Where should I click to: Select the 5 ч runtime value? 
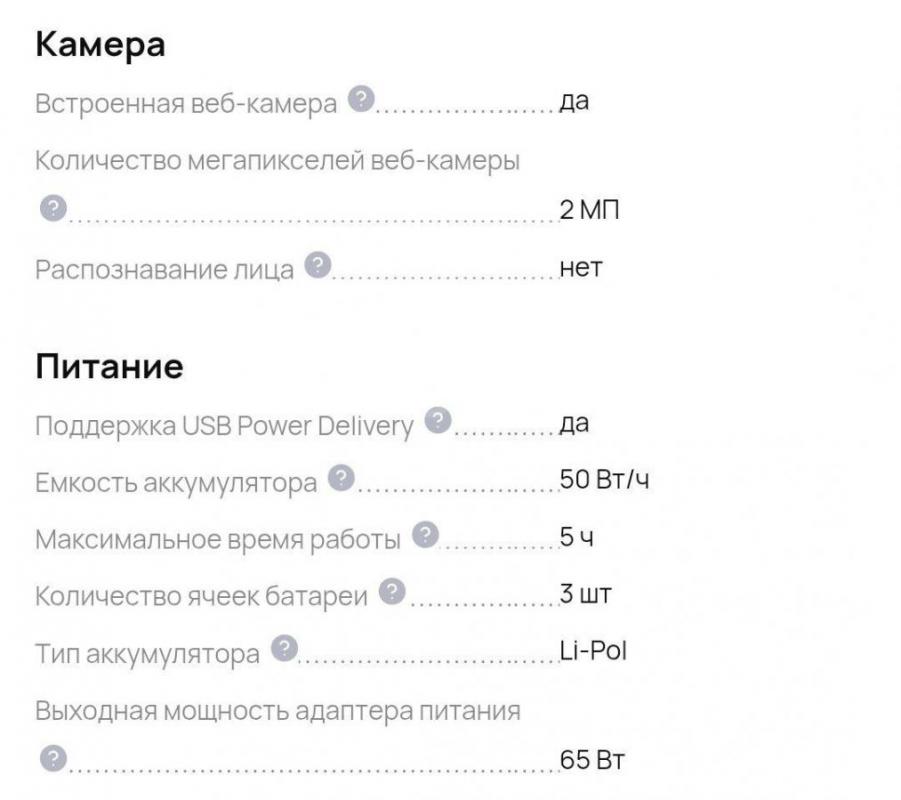pos(573,536)
